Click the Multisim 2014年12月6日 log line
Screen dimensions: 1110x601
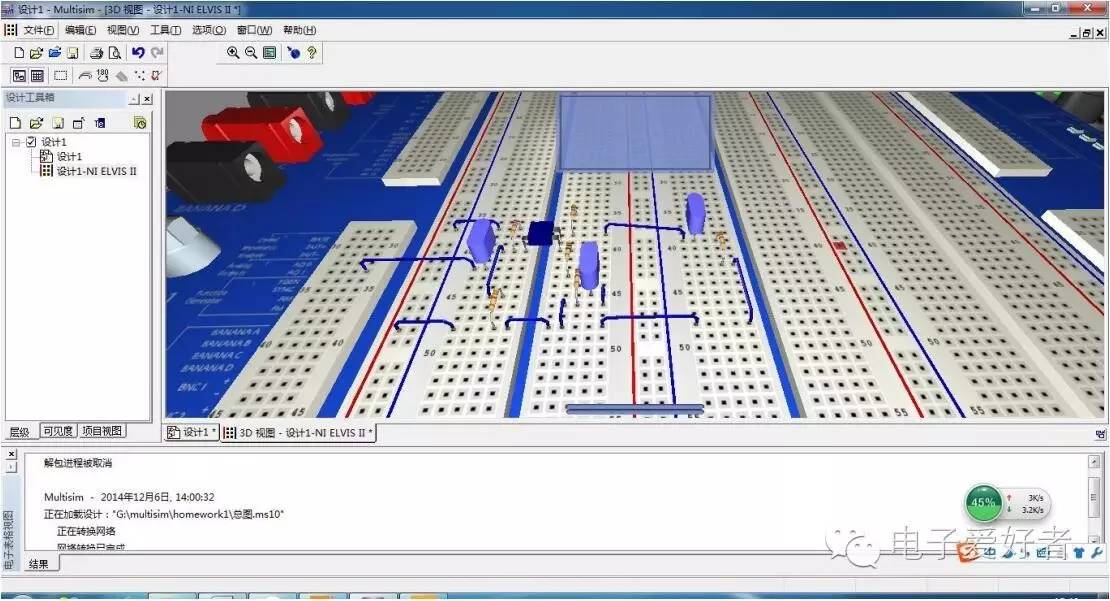(x=129, y=497)
